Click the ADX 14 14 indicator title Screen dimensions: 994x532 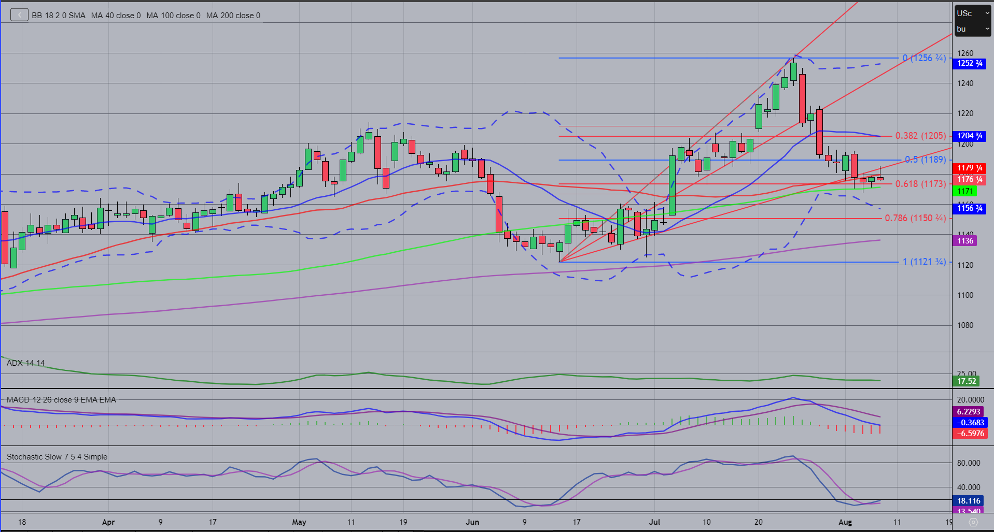[25, 363]
